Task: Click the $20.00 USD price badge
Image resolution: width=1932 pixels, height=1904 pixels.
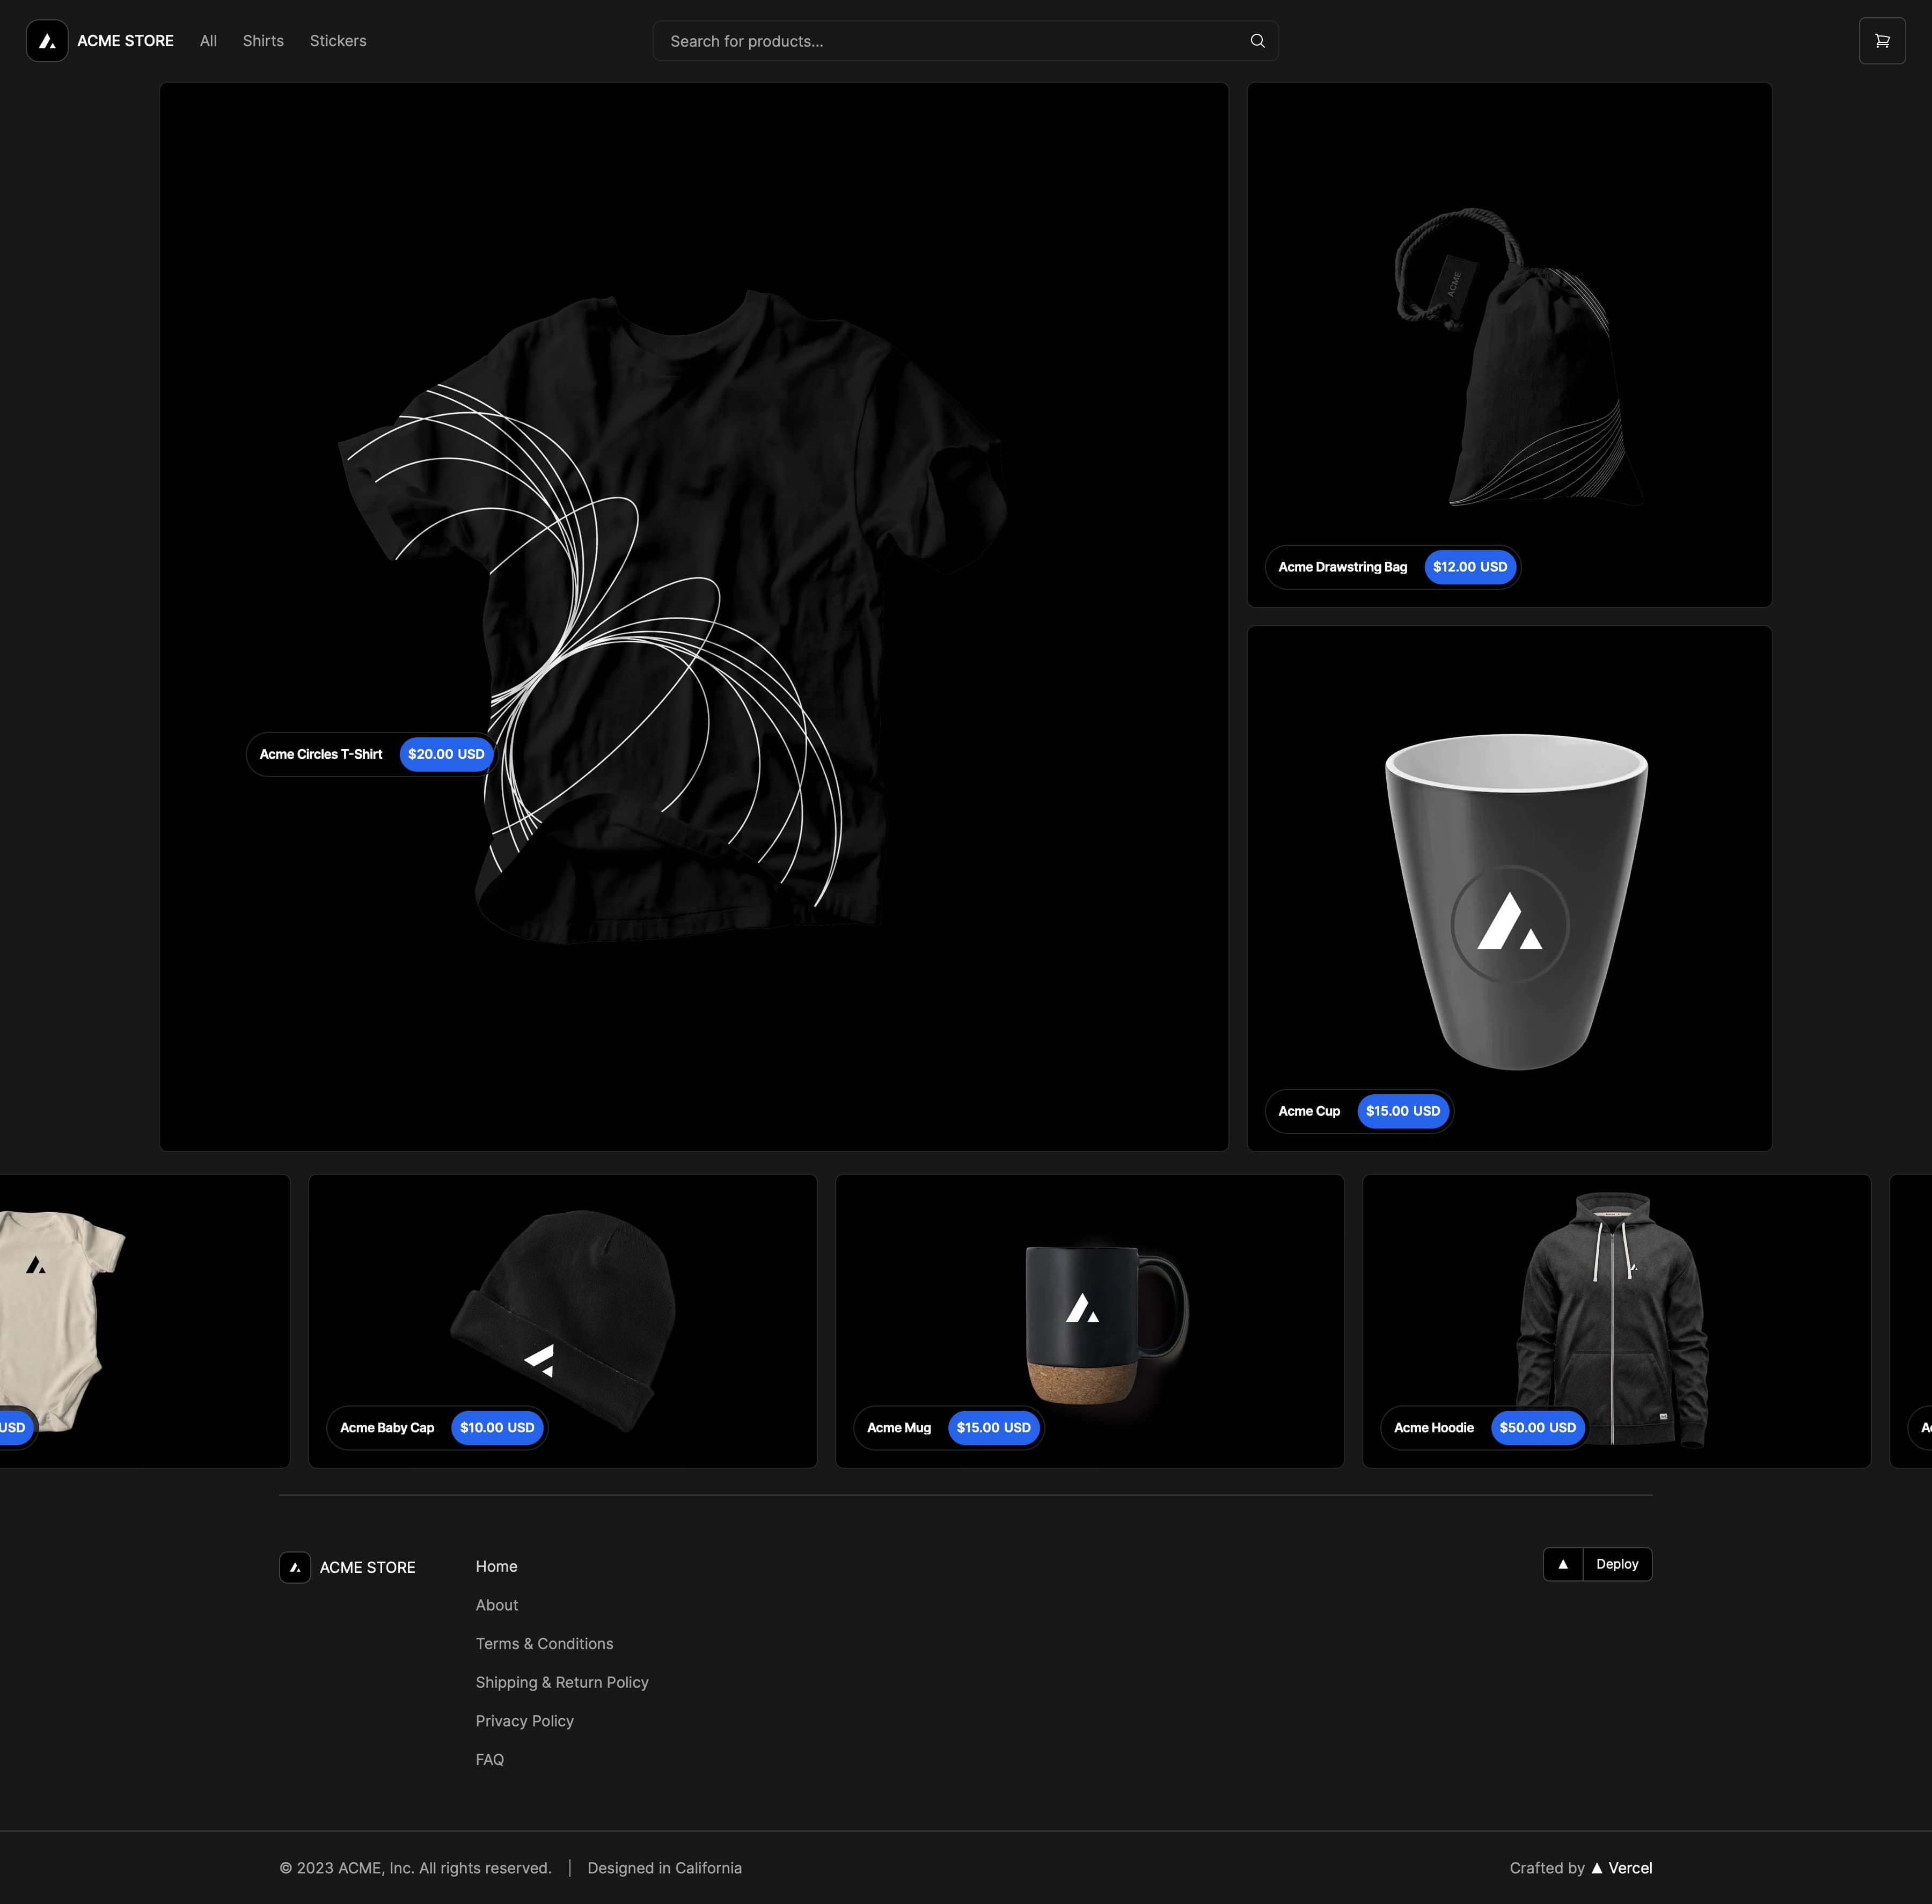Action: tap(446, 754)
